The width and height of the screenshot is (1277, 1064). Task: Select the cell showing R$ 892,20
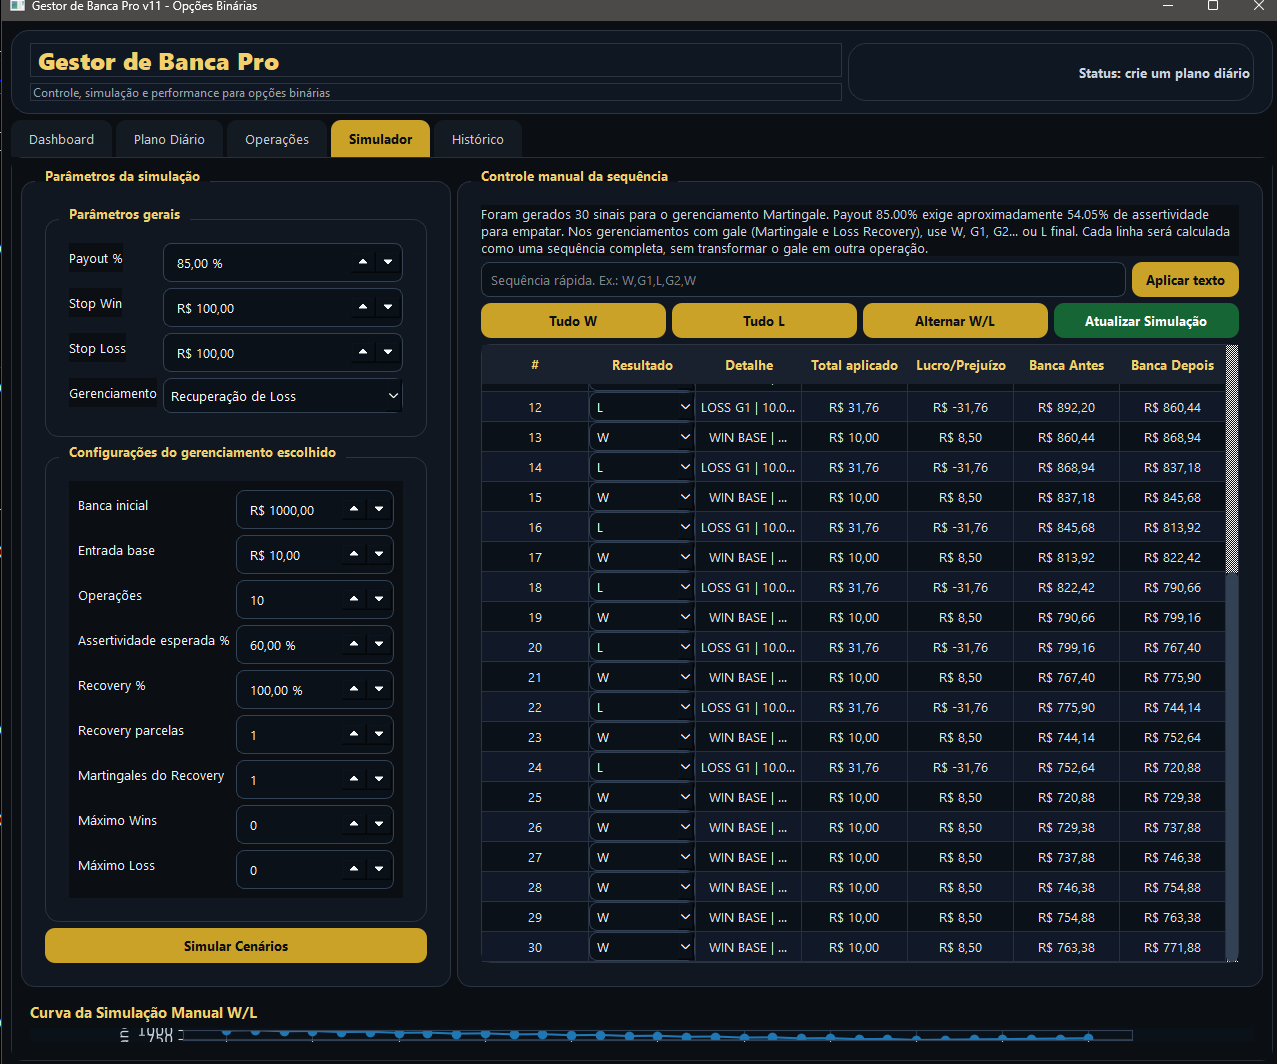(1067, 407)
